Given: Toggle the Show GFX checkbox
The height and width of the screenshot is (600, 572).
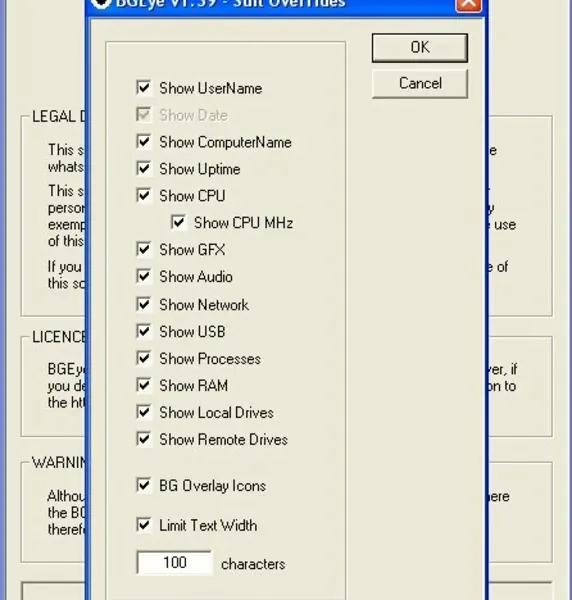Looking at the screenshot, I should coord(144,249).
